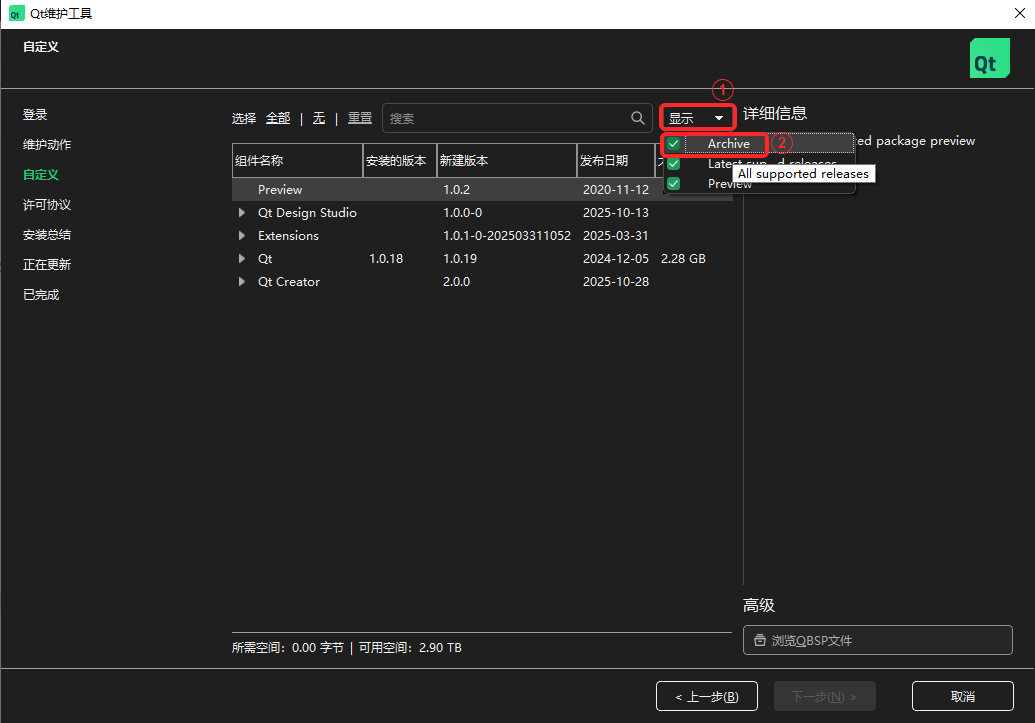Image resolution: width=1035 pixels, height=723 pixels.
Task: Select the 安装总结 step in sidebar
Action: point(47,235)
